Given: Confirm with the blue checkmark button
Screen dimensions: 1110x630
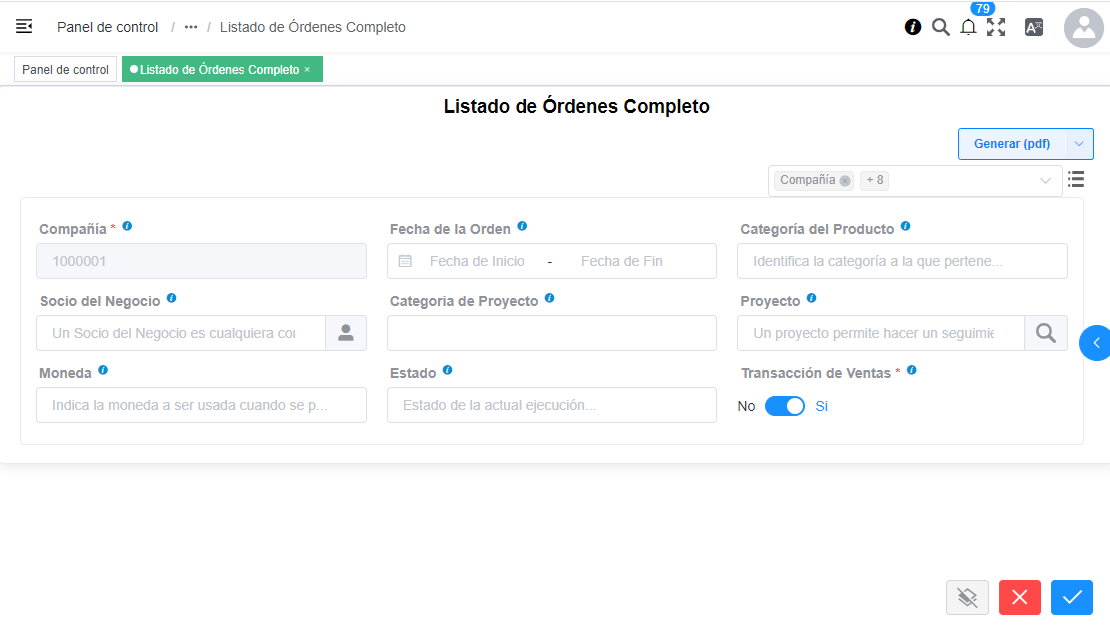Looking at the screenshot, I should 1071,597.
